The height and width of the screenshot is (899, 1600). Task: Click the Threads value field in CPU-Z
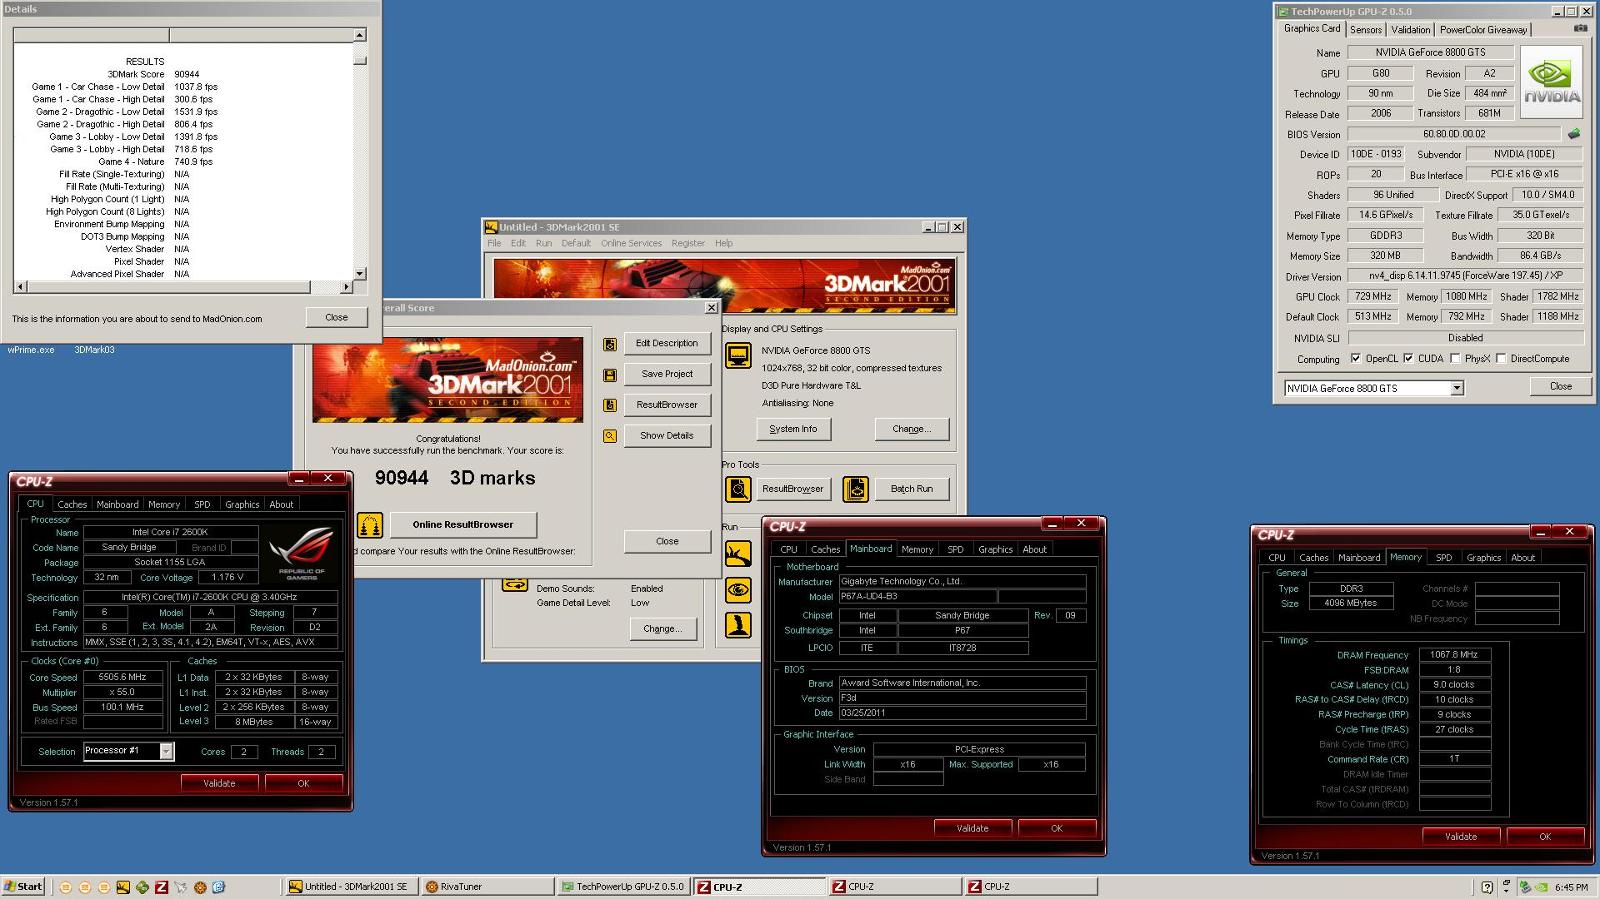(320, 752)
